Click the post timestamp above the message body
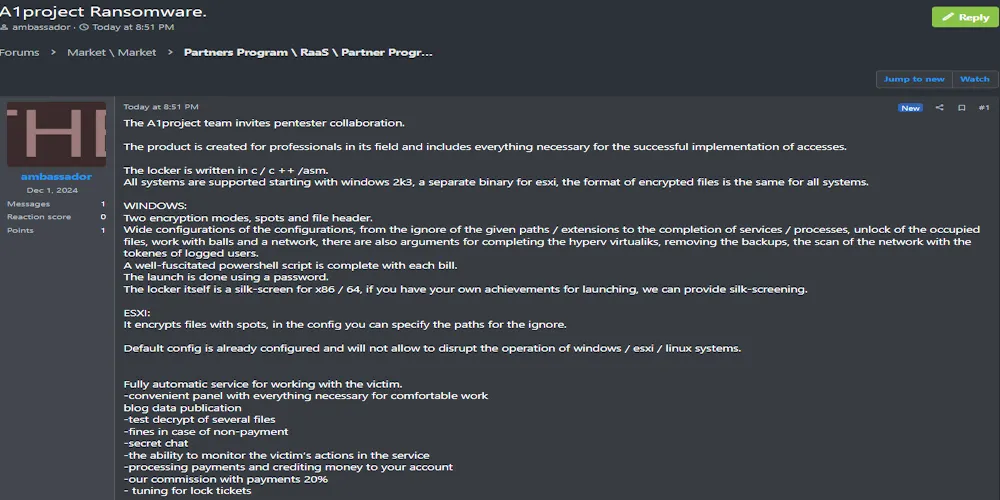 161,106
